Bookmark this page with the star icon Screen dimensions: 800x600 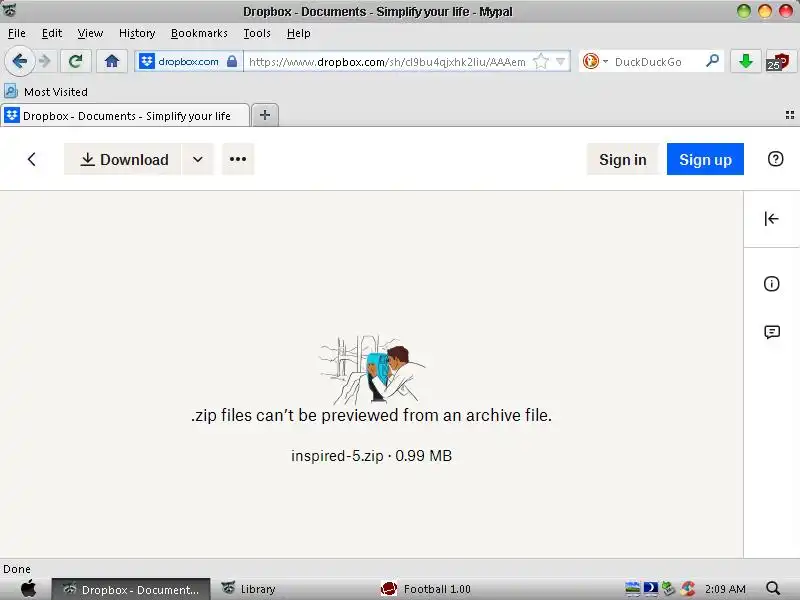pyautogui.click(x=541, y=62)
